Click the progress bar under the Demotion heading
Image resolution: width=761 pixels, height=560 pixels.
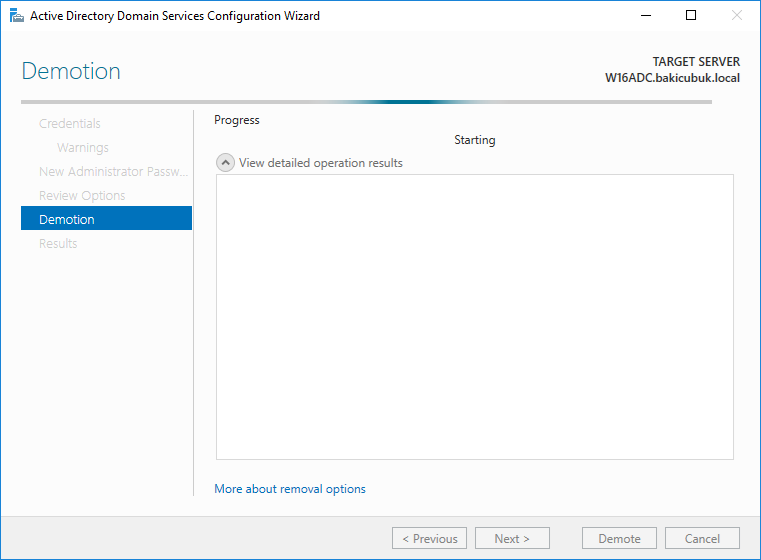[x=366, y=102]
